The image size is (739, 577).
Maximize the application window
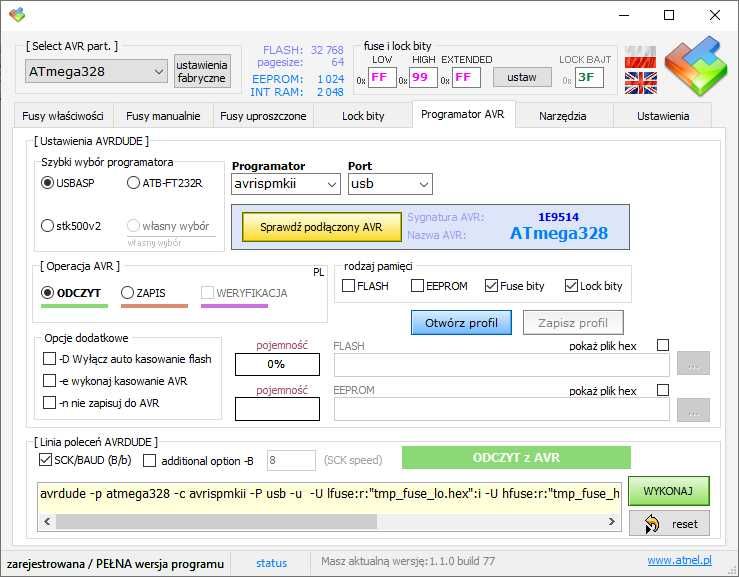669,15
